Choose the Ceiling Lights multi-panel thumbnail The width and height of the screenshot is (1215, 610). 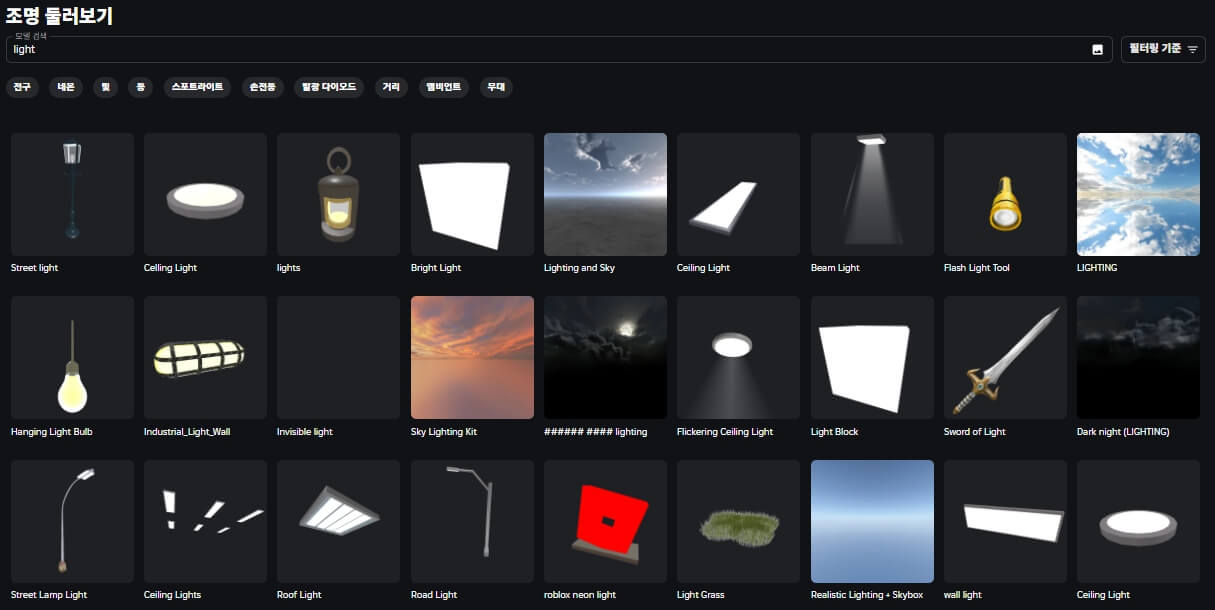pos(205,521)
